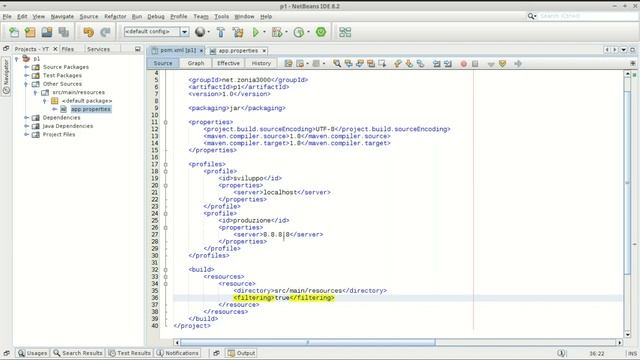Open the Debug Project dropdown arrow
Viewport: 640px width, 360px height.
point(286,32)
